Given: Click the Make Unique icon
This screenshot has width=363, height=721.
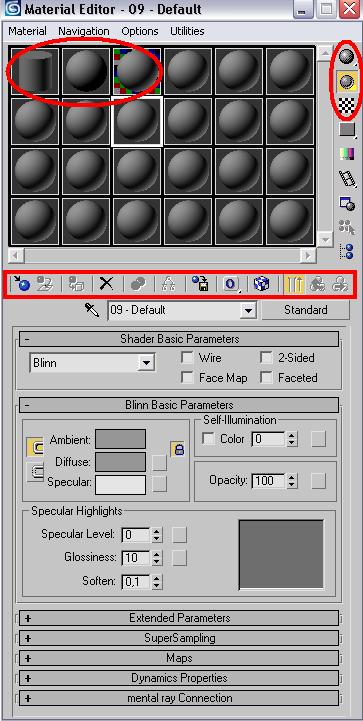Looking at the screenshot, I should [x=169, y=285].
